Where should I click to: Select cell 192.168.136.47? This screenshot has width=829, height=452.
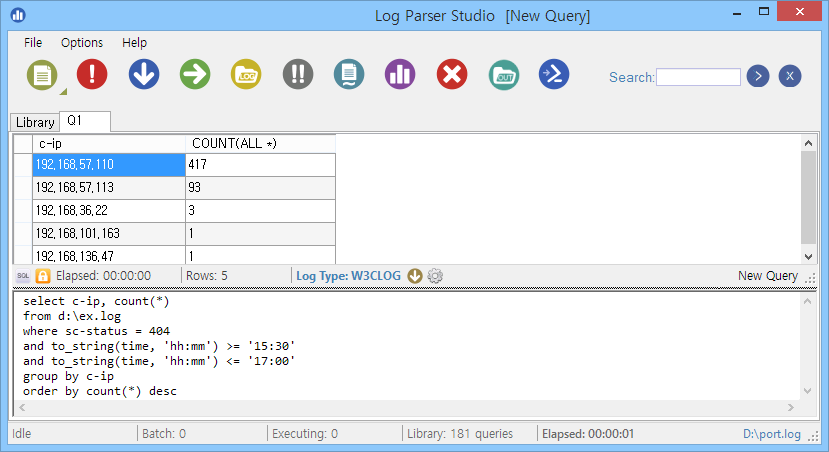pos(109,255)
